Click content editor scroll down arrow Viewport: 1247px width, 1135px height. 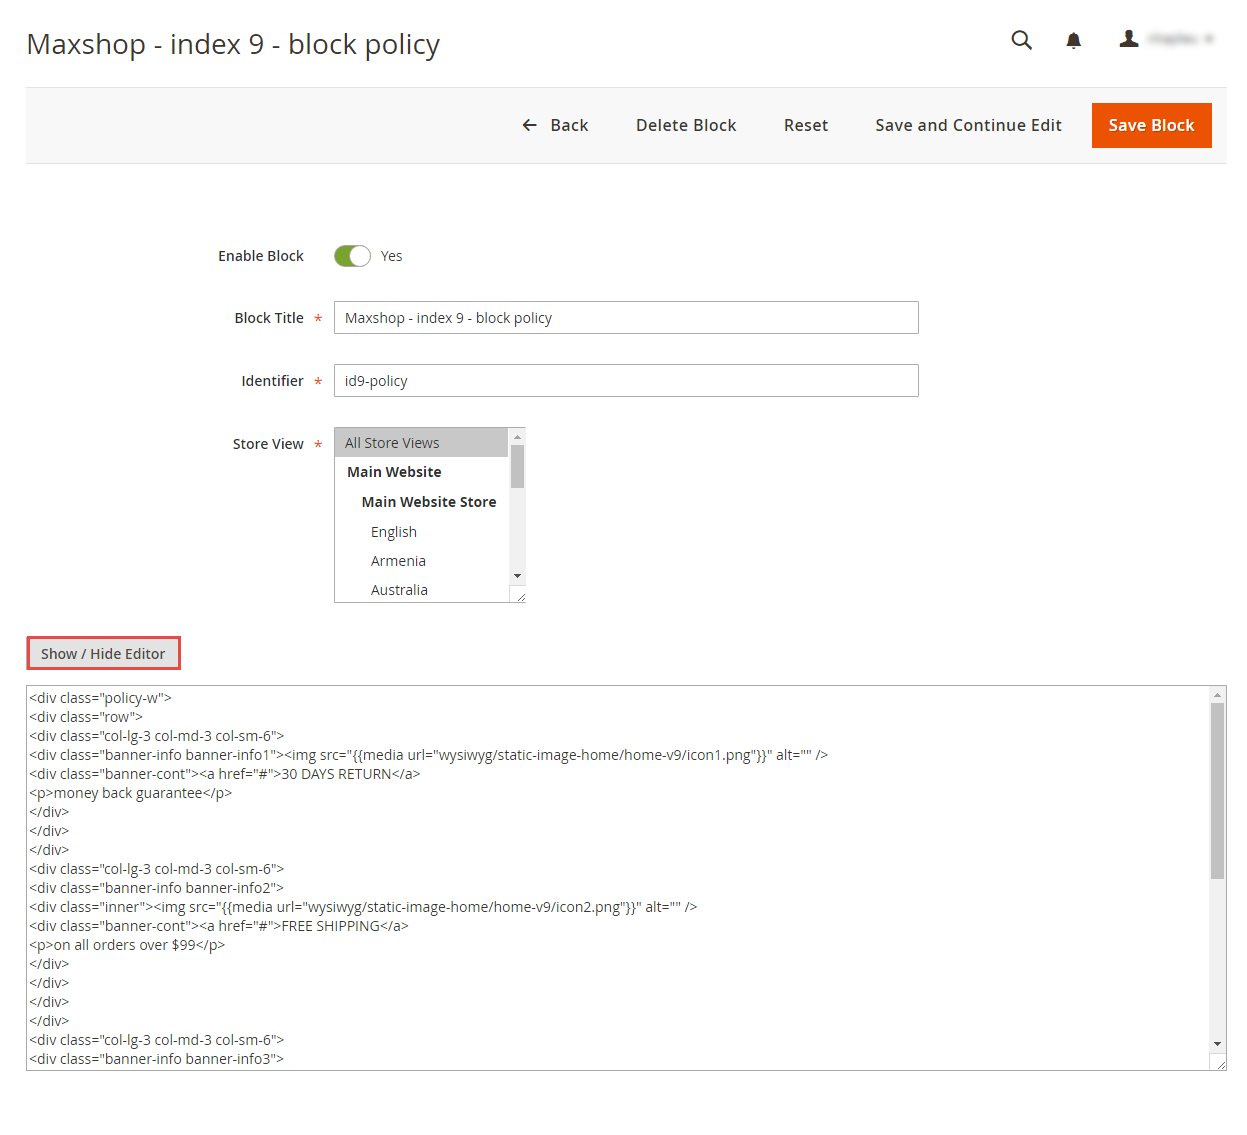pyautogui.click(x=1217, y=1043)
